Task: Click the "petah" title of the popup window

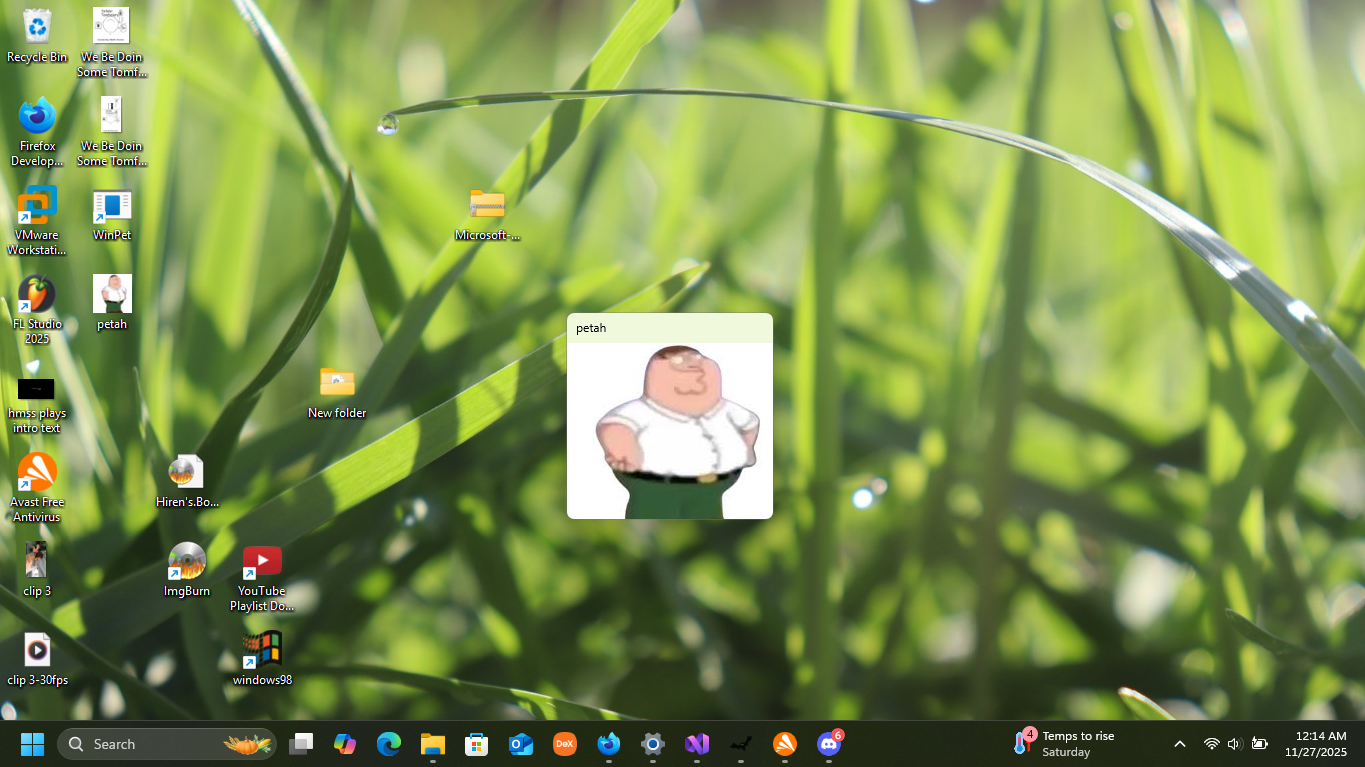Action: pos(591,328)
